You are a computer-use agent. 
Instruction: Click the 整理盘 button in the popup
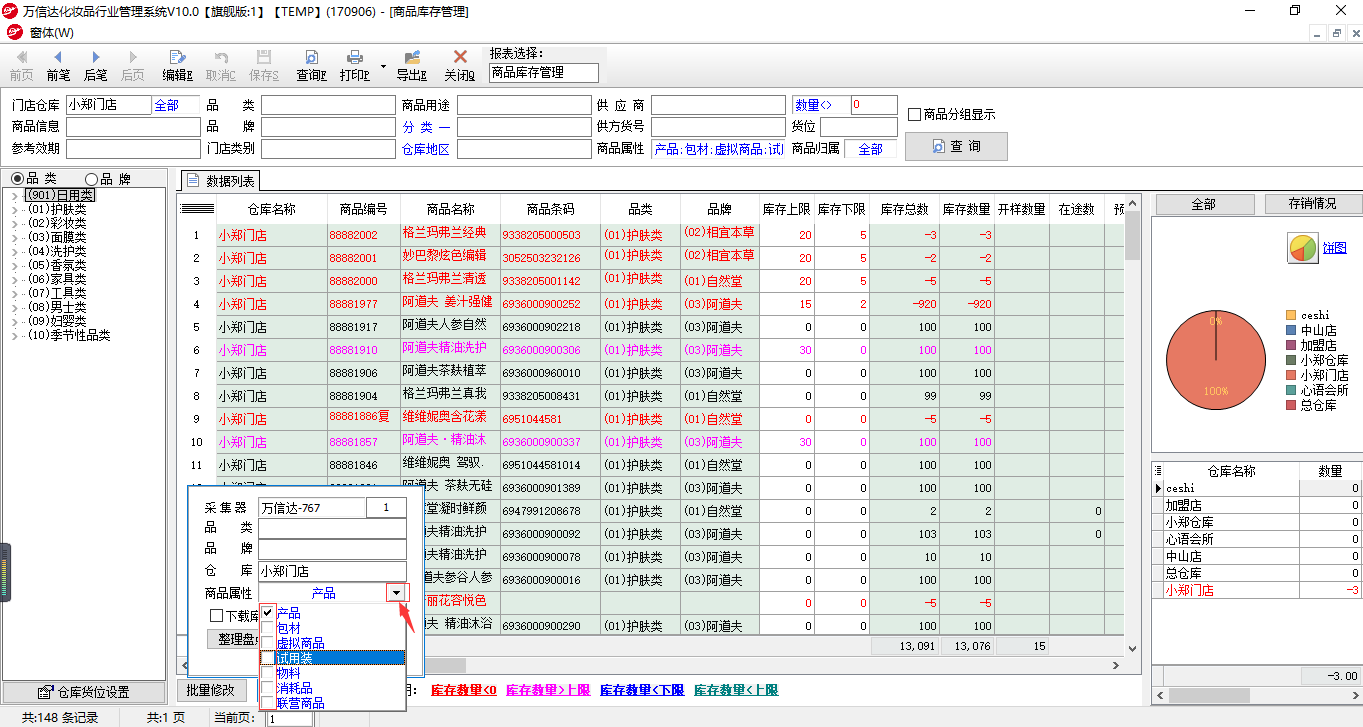(232, 640)
